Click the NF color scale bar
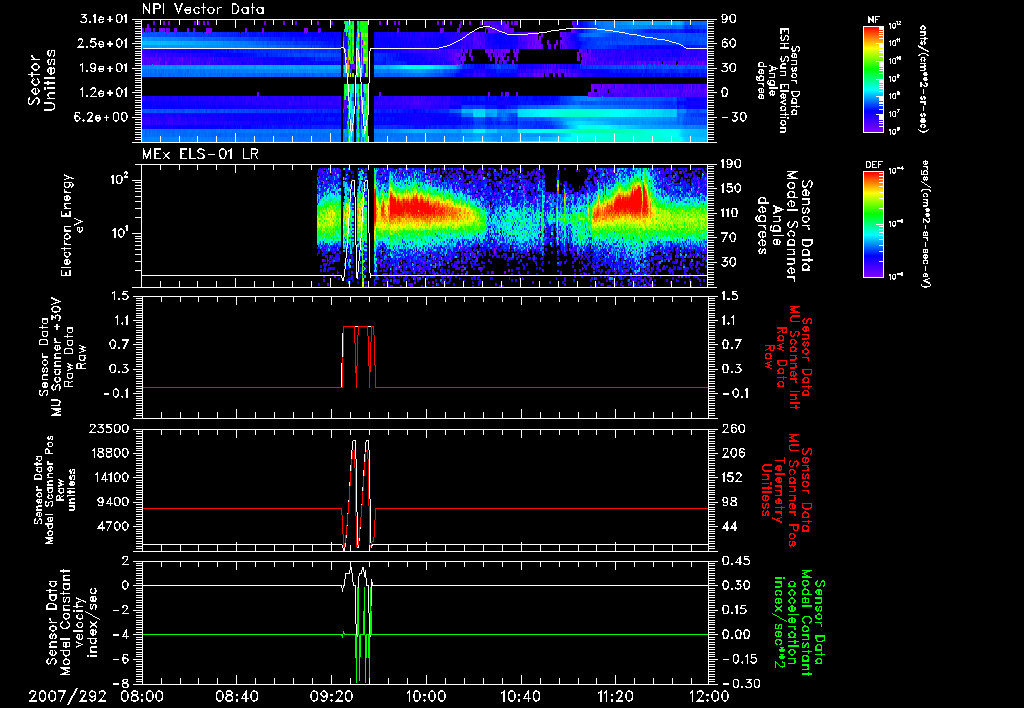 pyautogui.click(x=874, y=78)
